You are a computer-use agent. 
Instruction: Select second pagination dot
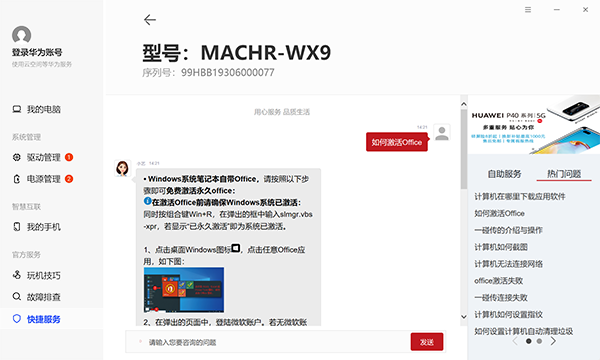[539, 341]
